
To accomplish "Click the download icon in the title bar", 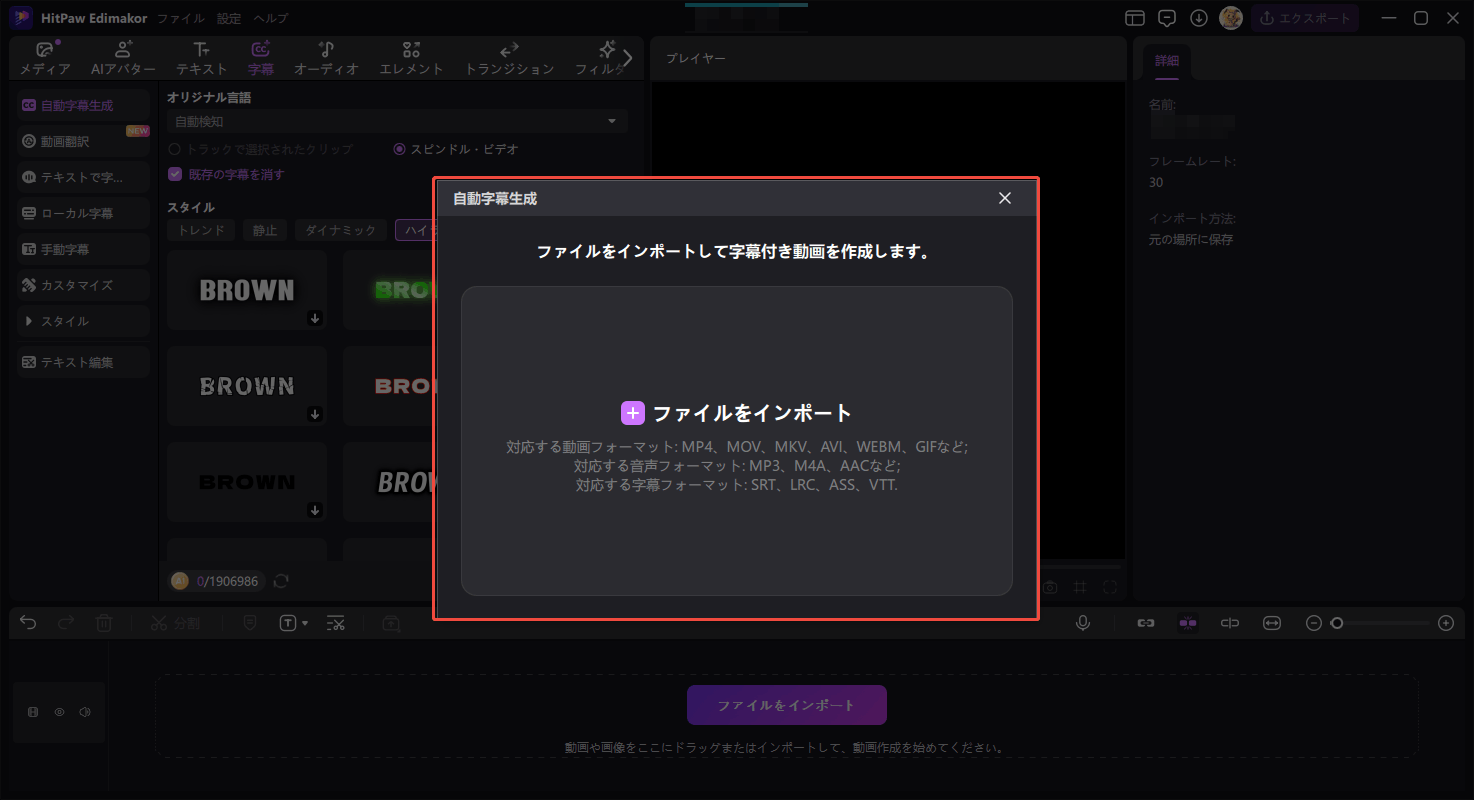I will (1198, 18).
